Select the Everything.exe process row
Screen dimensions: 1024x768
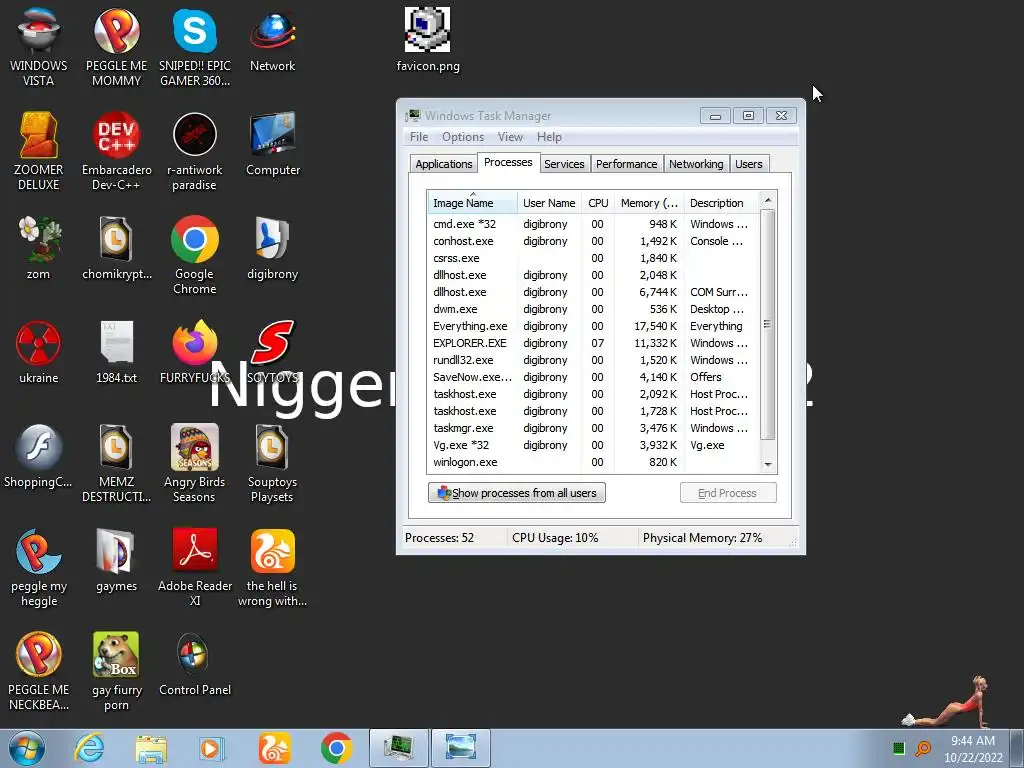594,326
